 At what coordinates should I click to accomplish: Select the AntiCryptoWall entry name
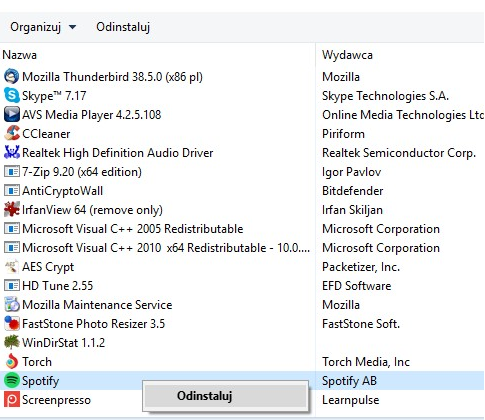click(62, 191)
